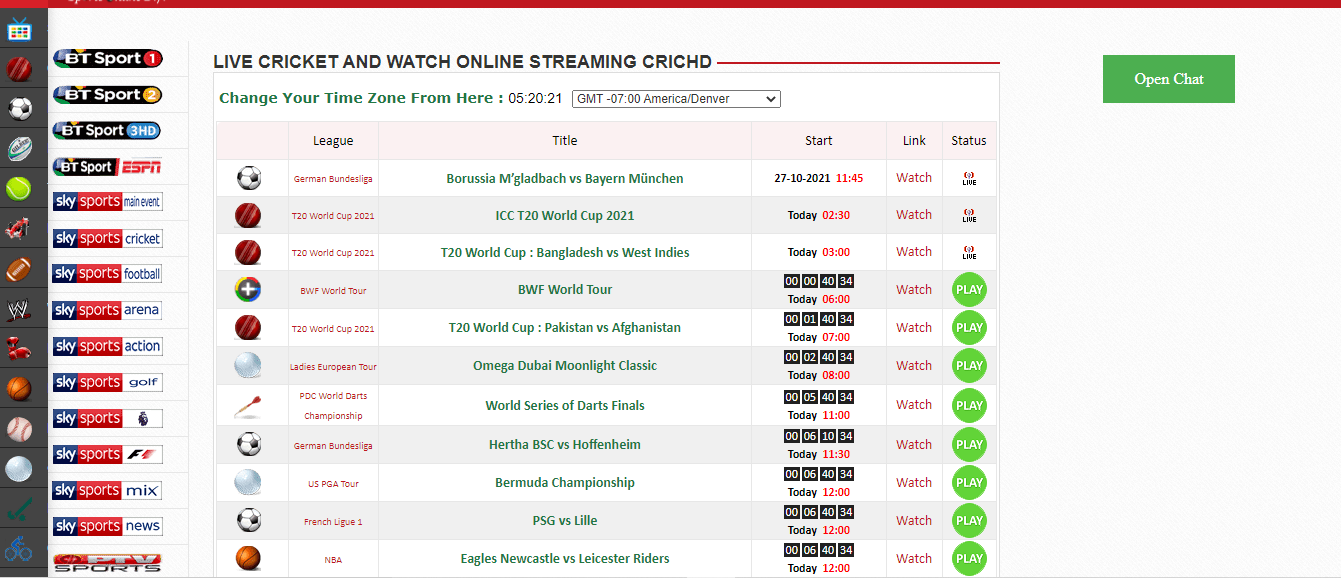Open PTV Sports channel
The width and height of the screenshot is (1341, 578).
(x=107, y=562)
